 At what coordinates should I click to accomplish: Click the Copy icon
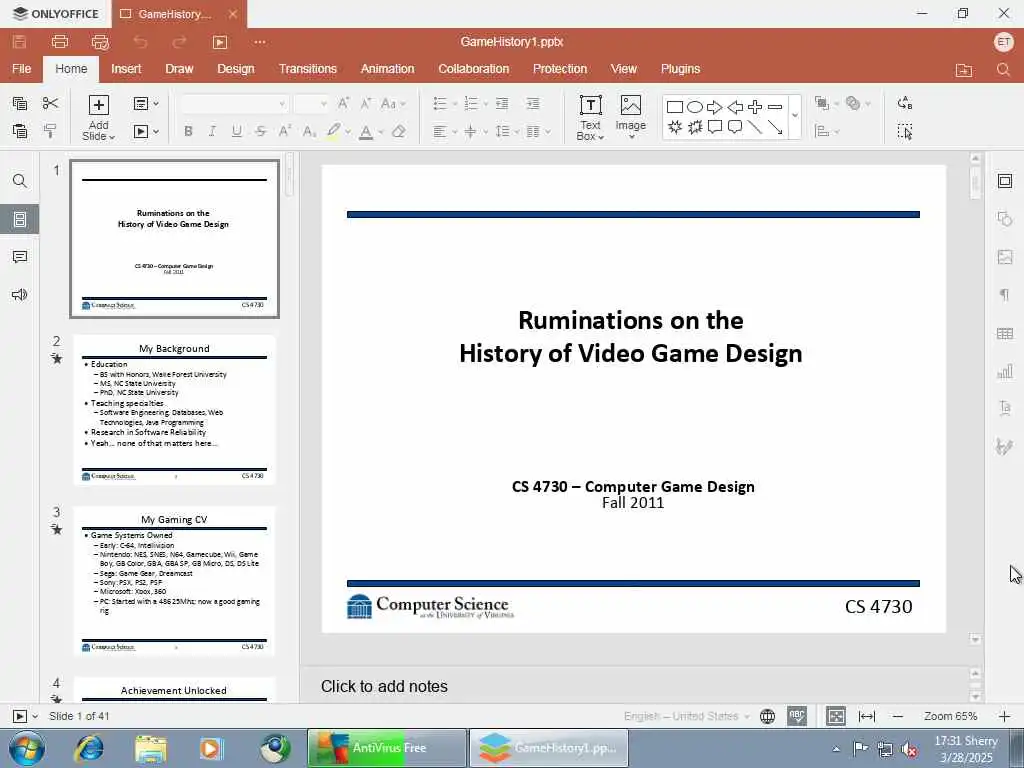(20, 103)
